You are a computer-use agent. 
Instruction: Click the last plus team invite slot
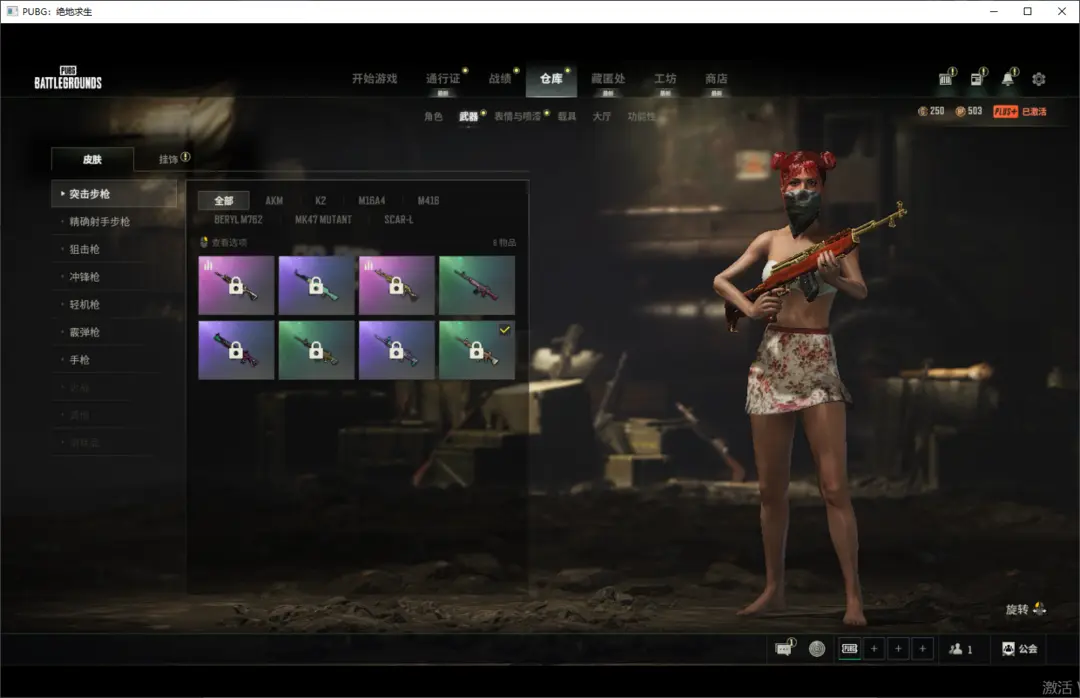point(922,648)
